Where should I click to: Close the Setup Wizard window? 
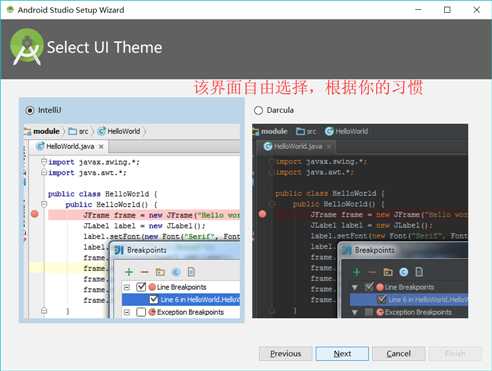pos(477,10)
